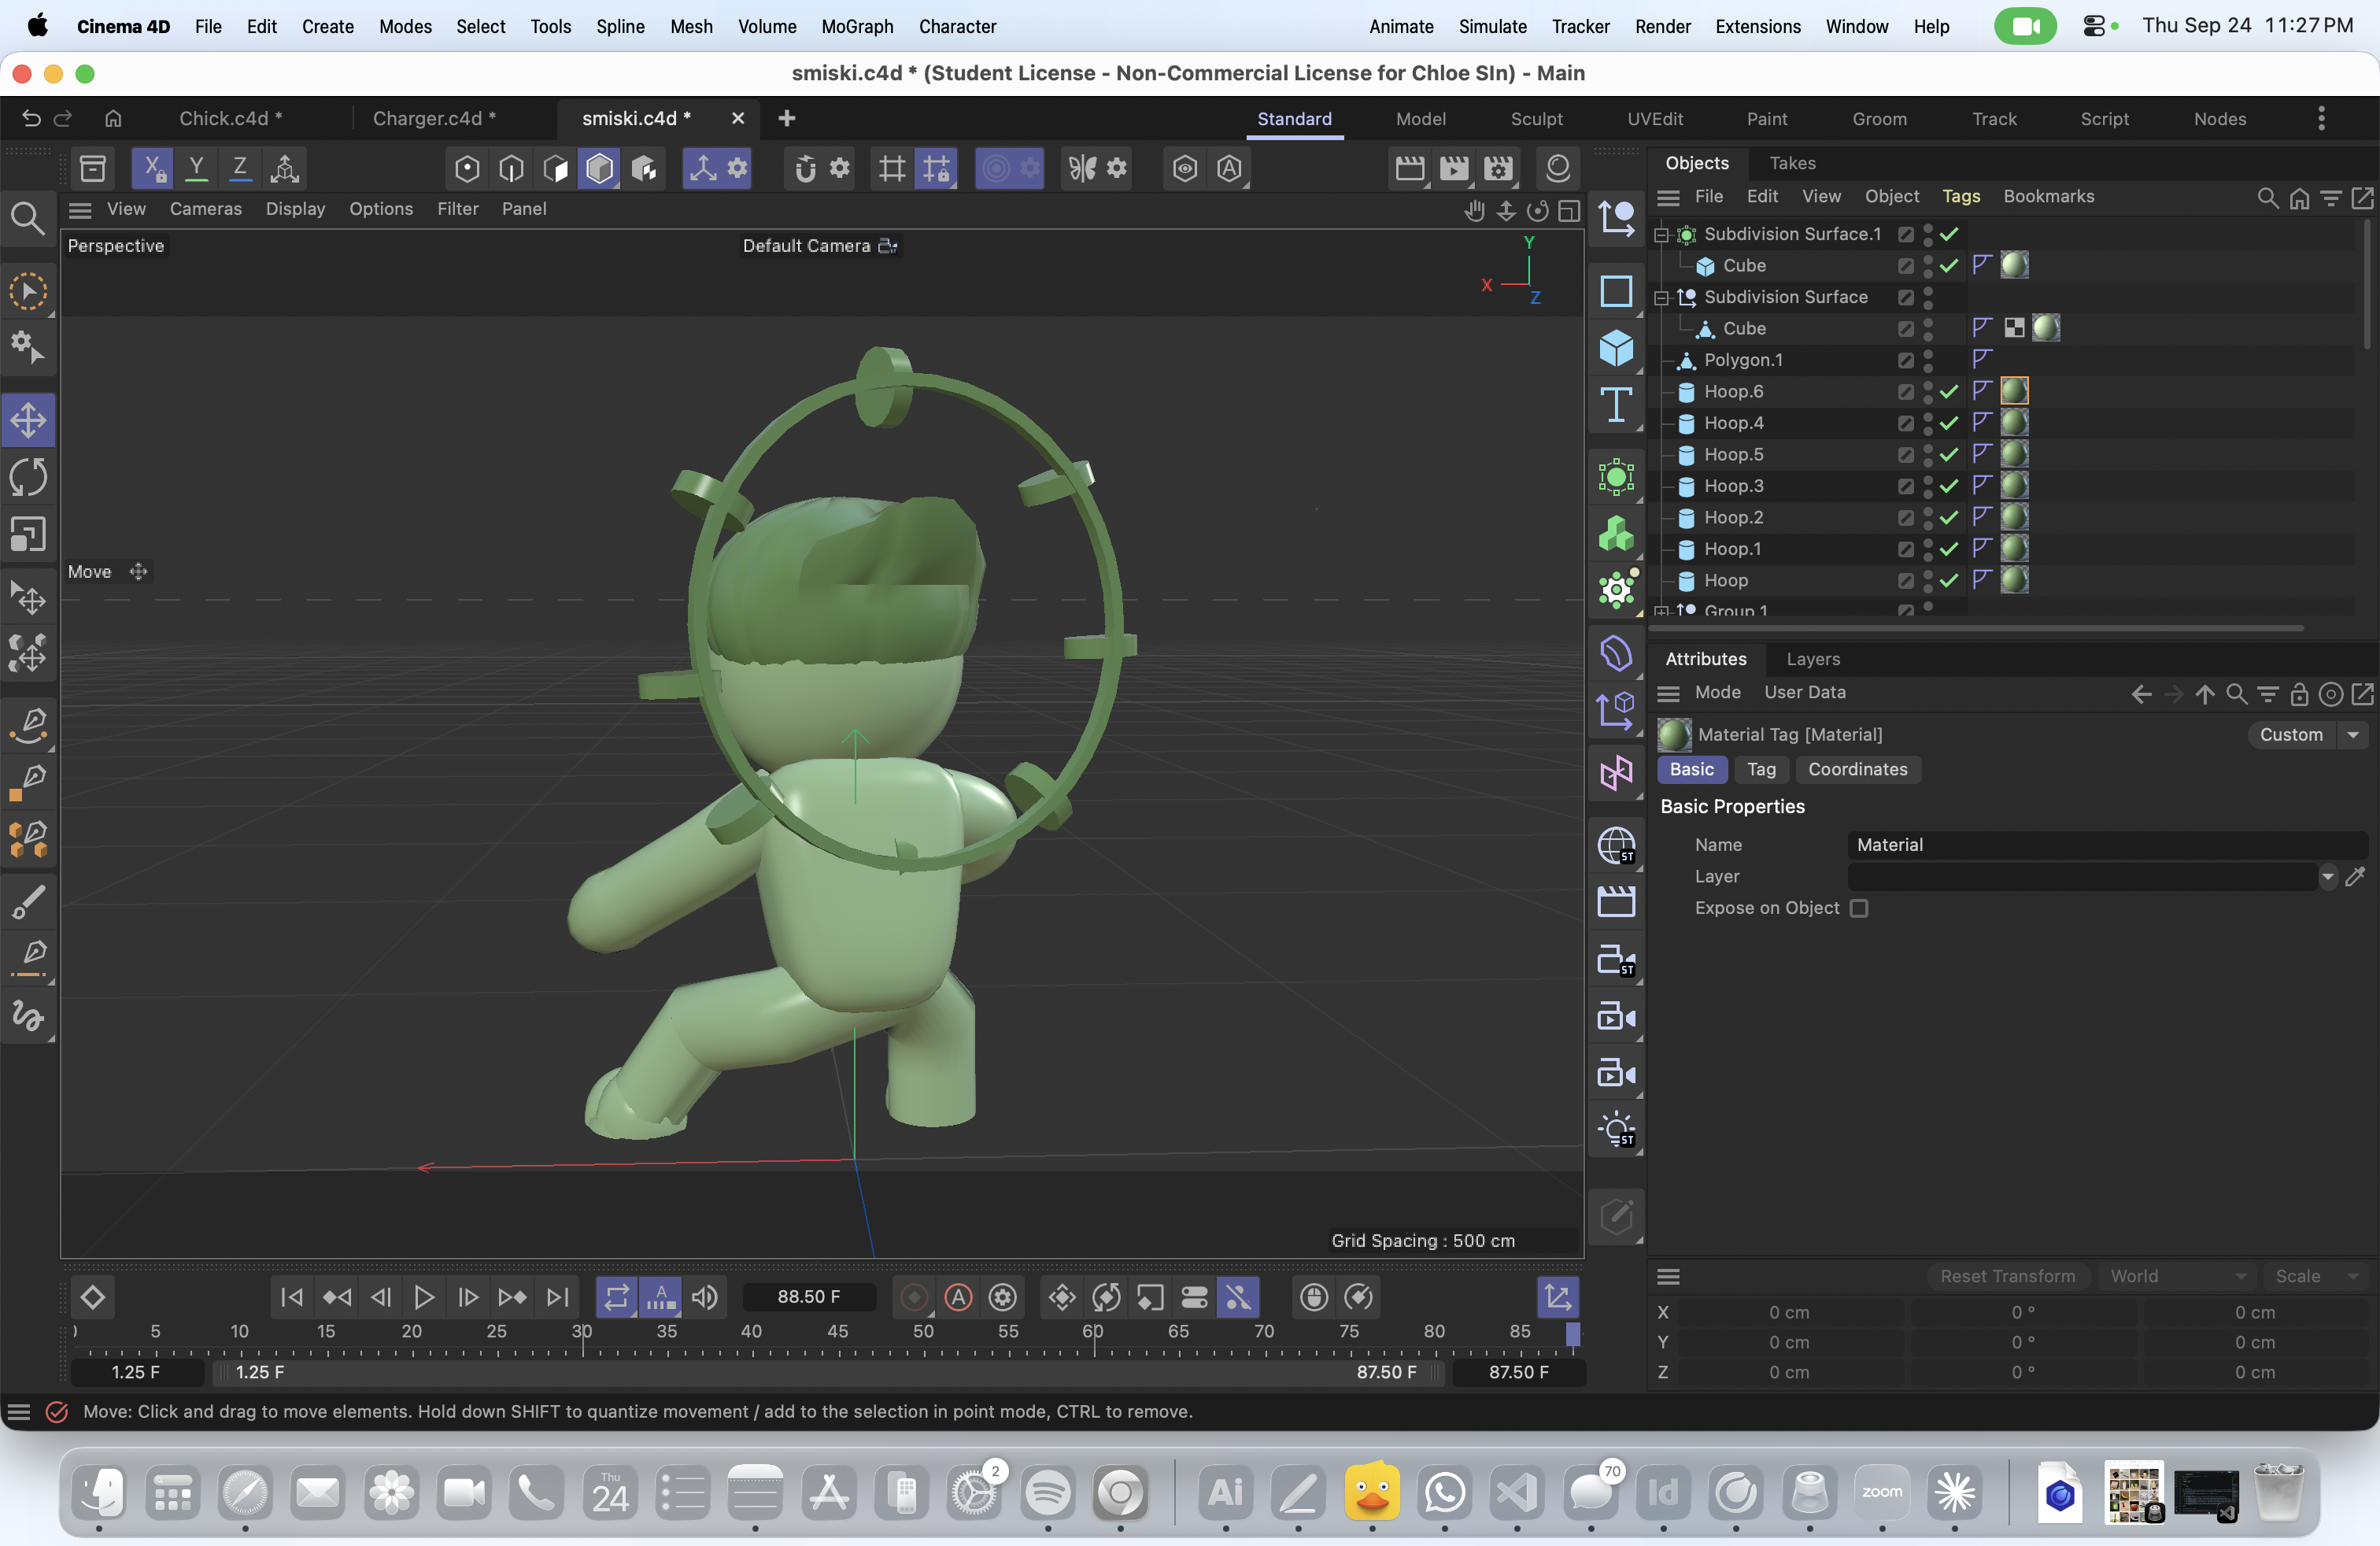This screenshot has width=2380, height=1546.
Task: Switch to the Charger.c4d document tab
Action: point(435,118)
